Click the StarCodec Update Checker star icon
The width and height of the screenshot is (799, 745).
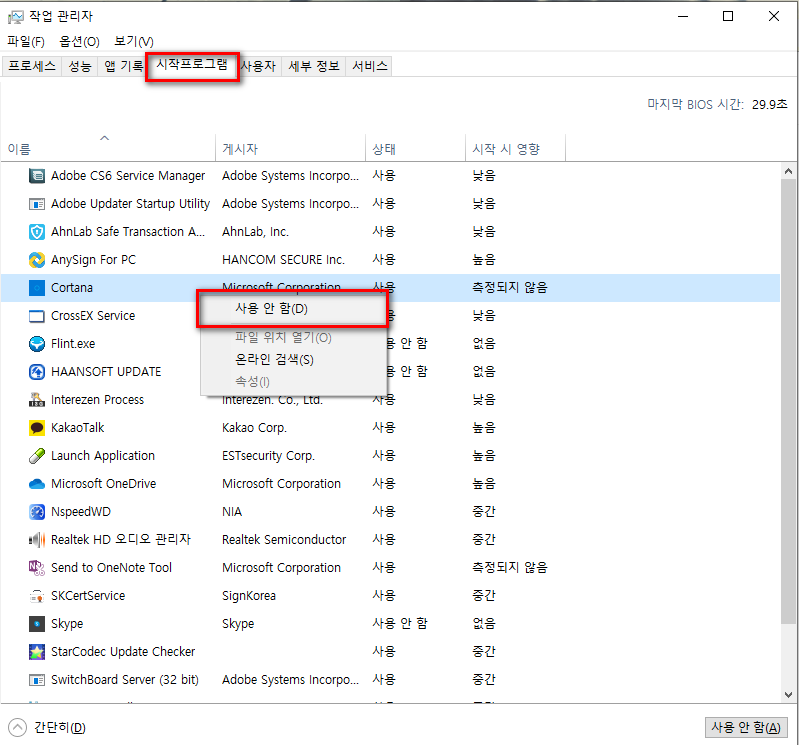[37, 652]
